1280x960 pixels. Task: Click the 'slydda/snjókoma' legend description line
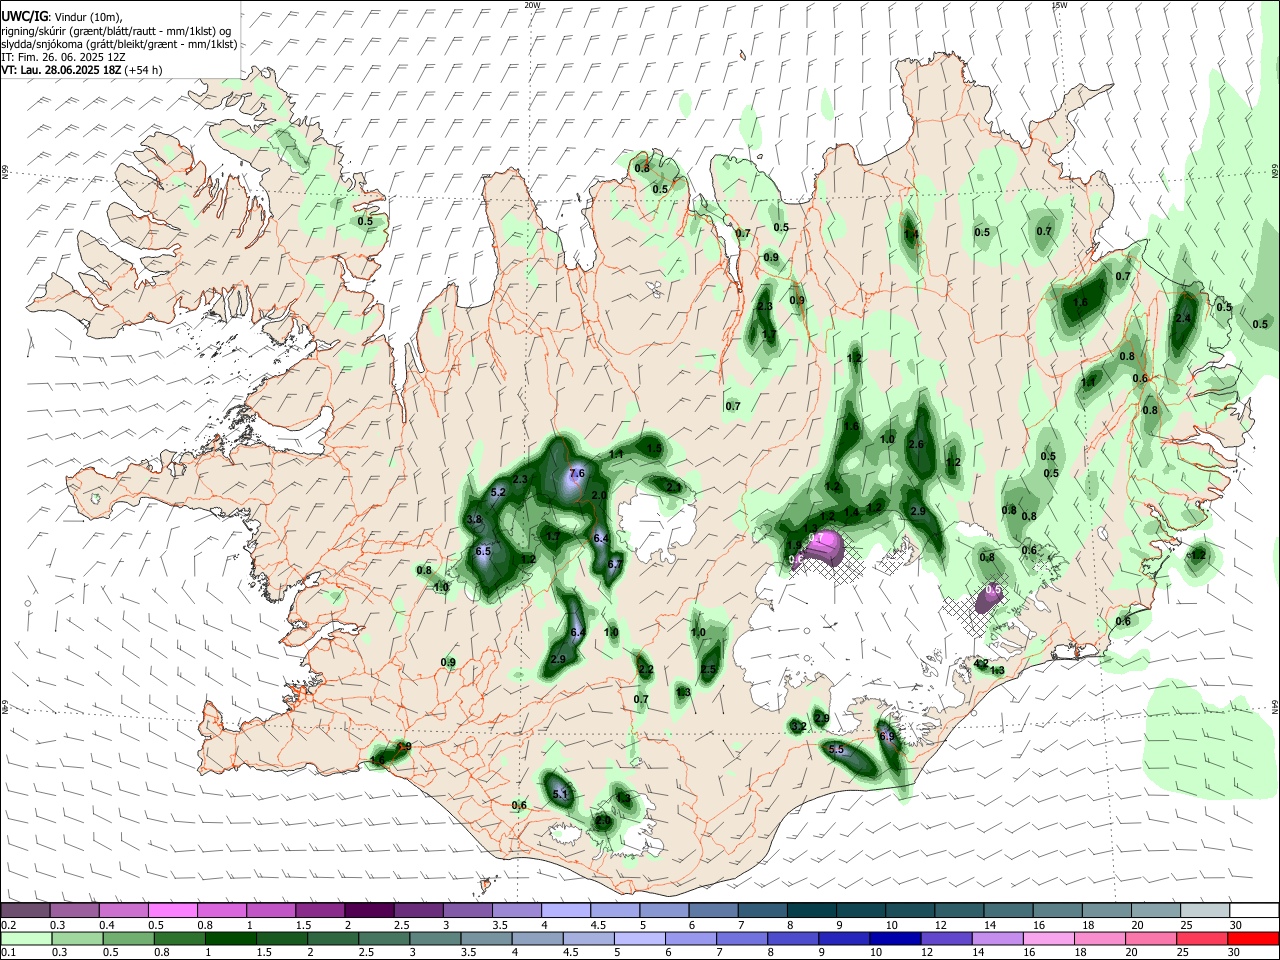tap(120, 44)
